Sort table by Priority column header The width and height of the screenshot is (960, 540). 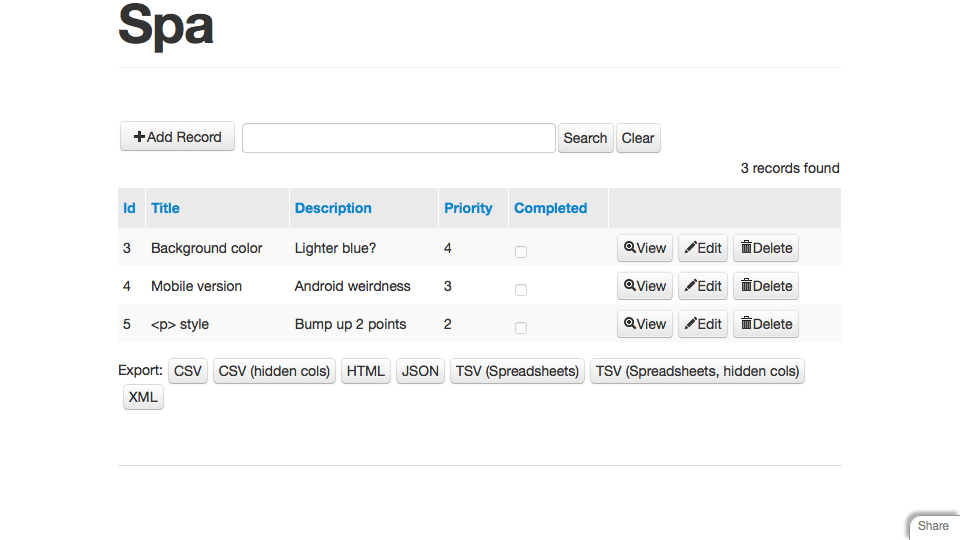coord(468,208)
